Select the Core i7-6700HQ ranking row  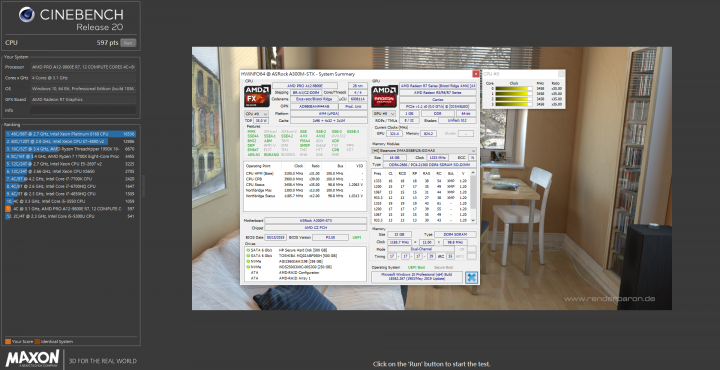70,186
